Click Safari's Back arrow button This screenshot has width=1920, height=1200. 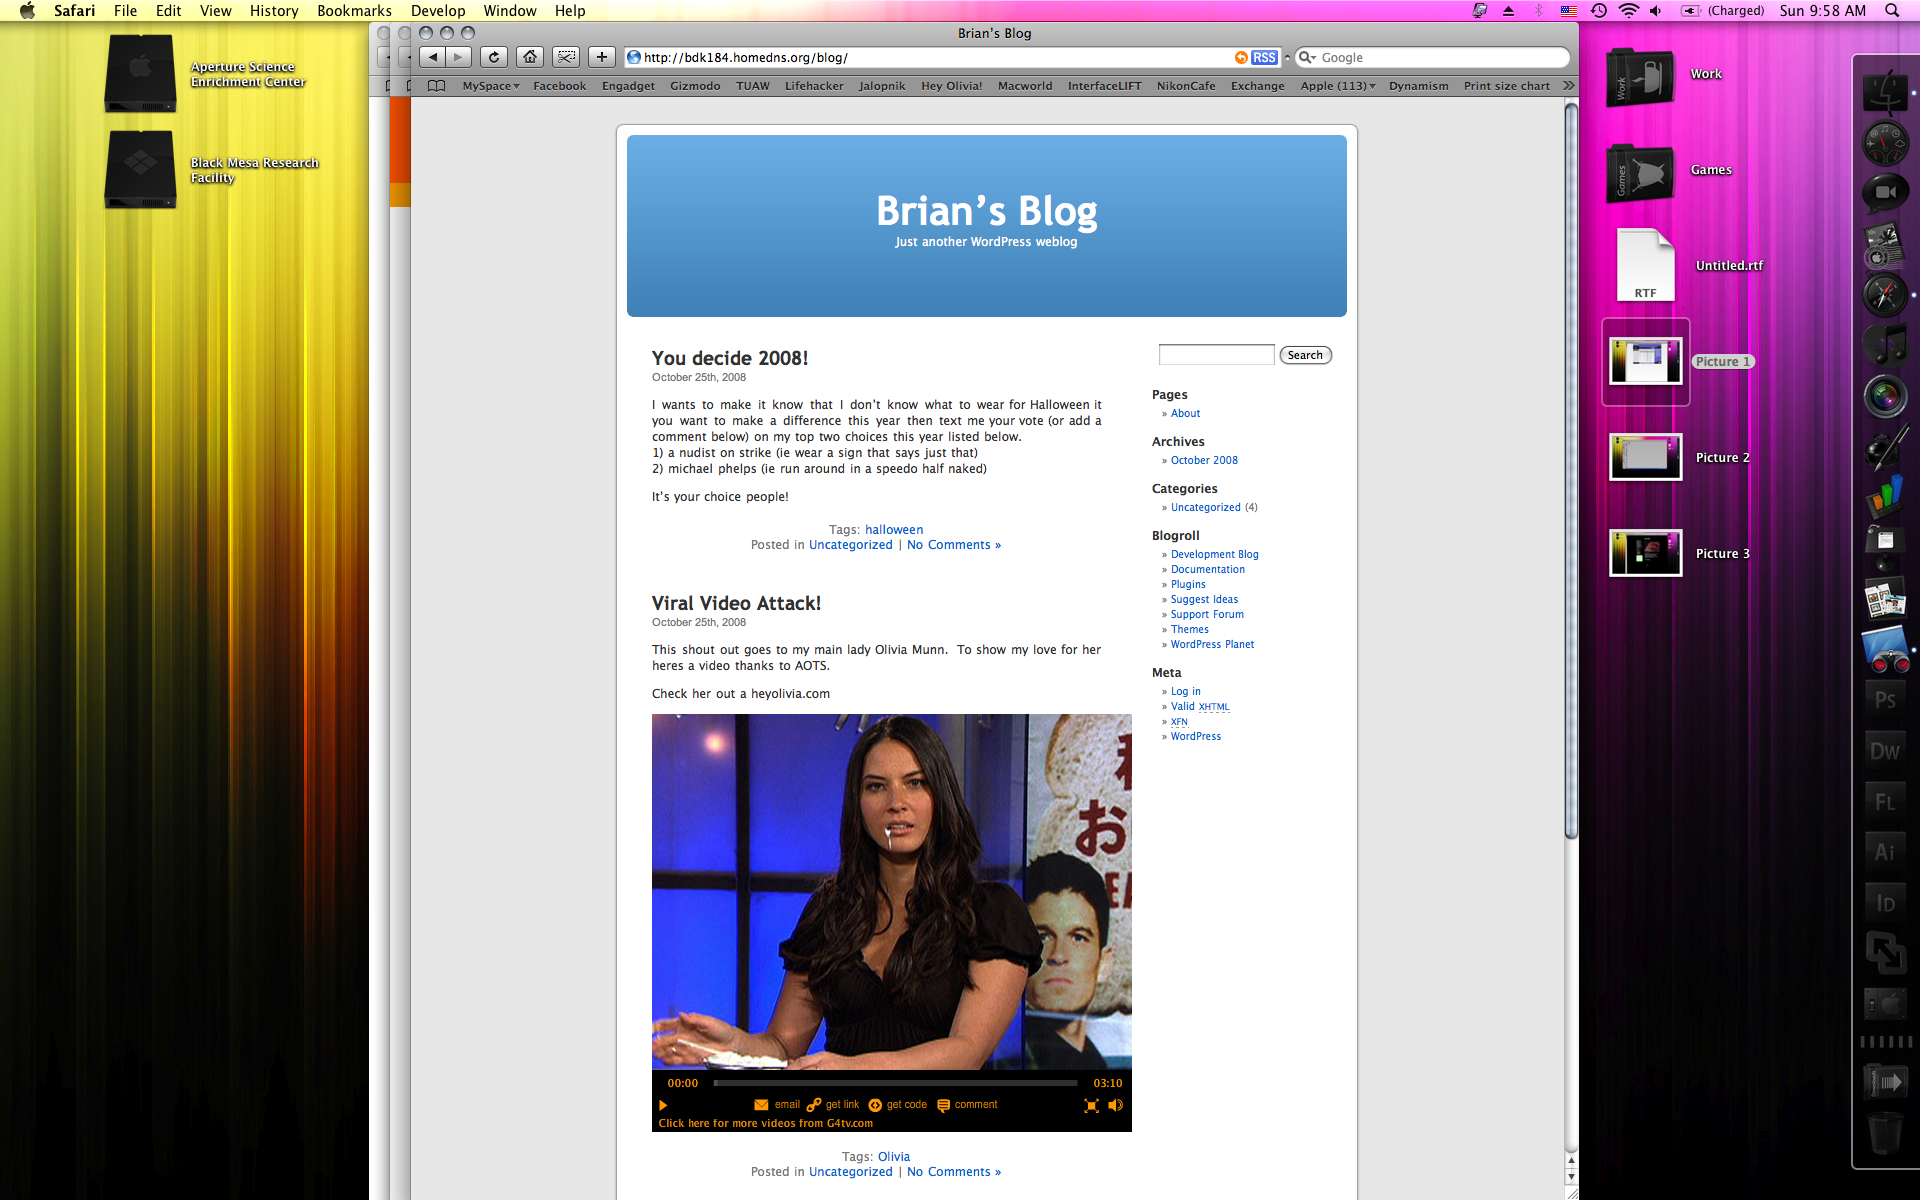coord(432,57)
